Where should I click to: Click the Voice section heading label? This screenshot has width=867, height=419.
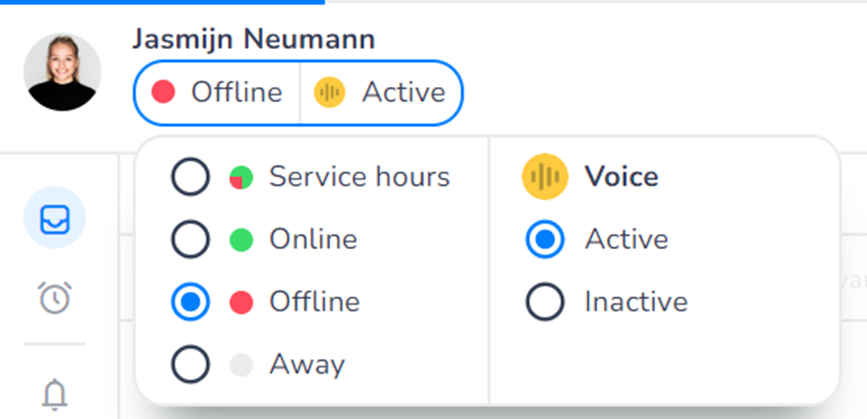tap(621, 177)
